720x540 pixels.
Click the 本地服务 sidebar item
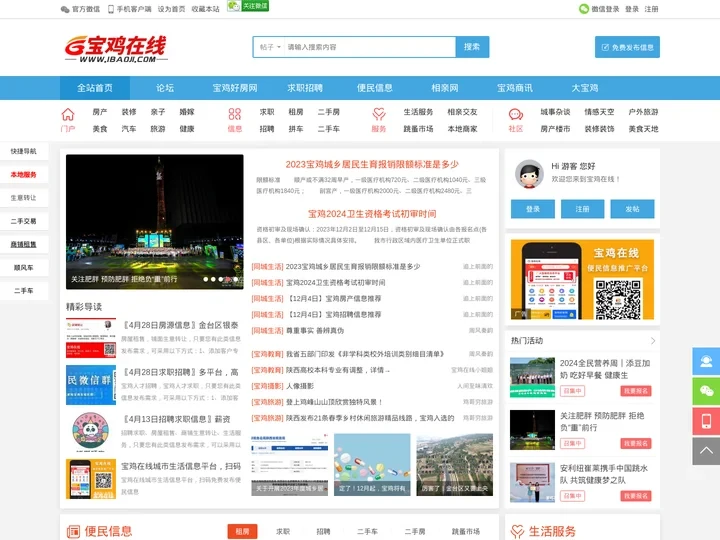click(24, 174)
